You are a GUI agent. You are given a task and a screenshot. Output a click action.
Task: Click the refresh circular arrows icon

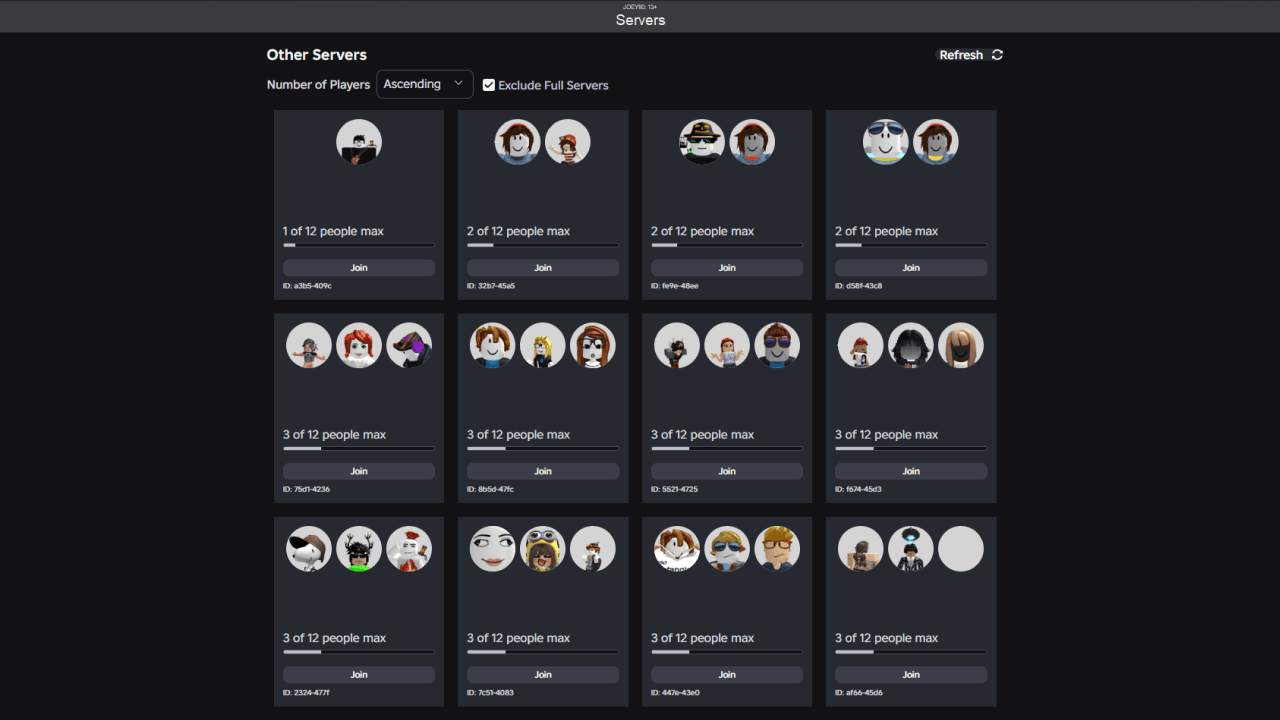pos(997,55)
